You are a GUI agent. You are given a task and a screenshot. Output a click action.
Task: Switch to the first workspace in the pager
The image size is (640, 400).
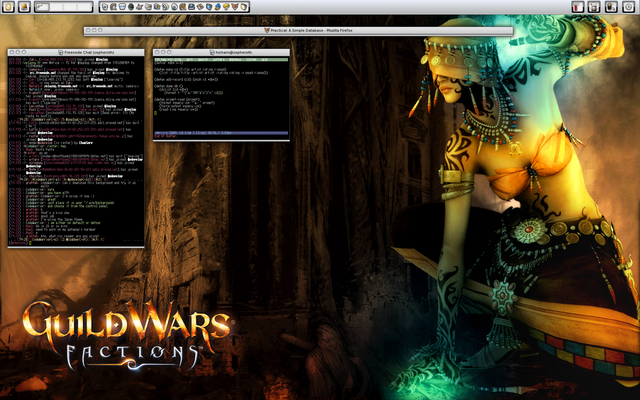click(42, 7)
